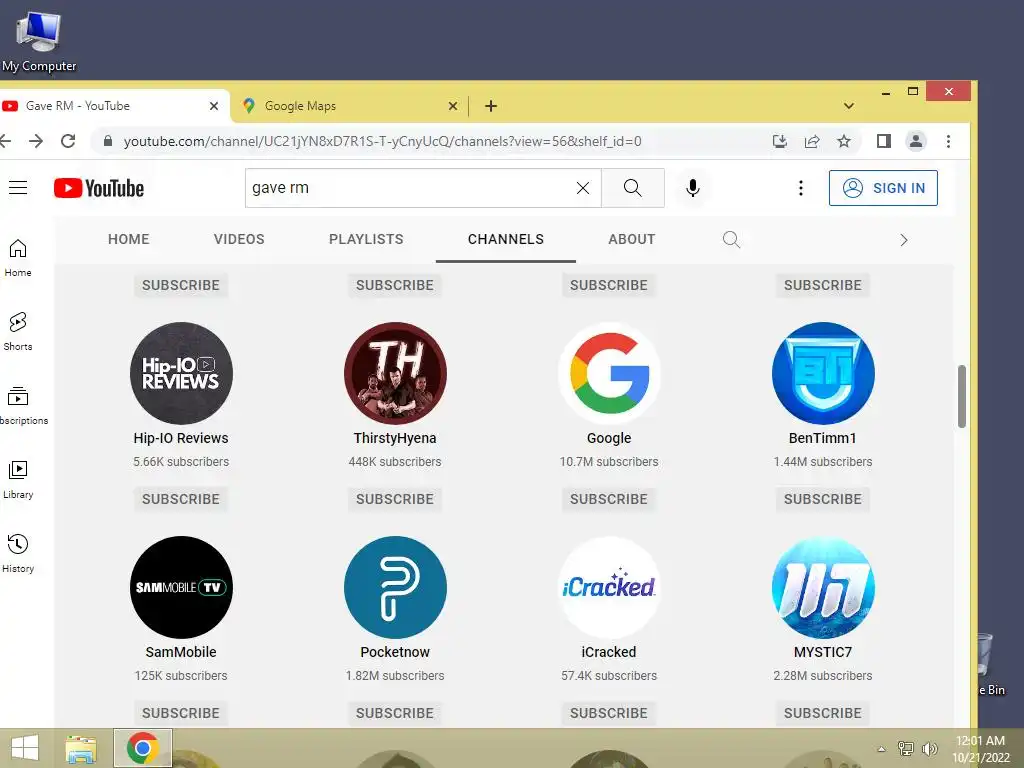
Task: Open the Windows Start button
Action: (24, 748)
